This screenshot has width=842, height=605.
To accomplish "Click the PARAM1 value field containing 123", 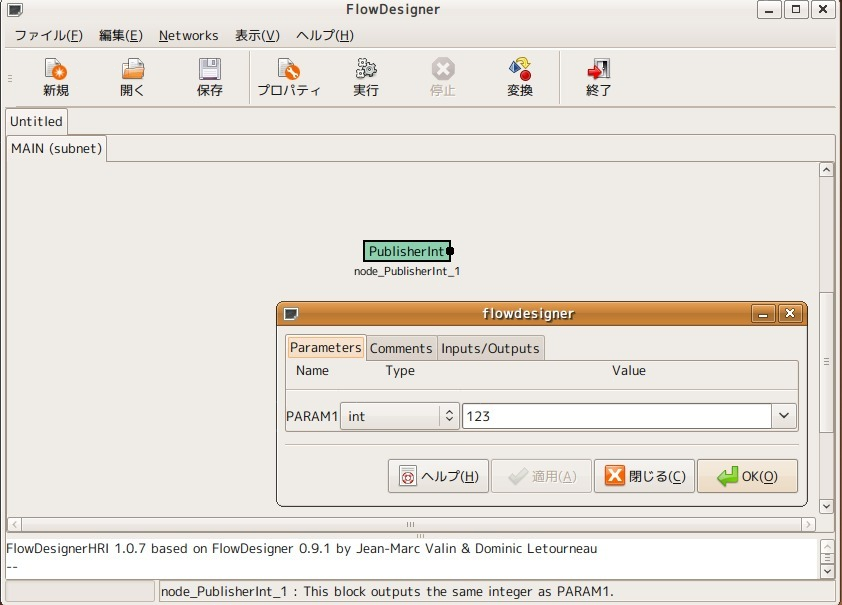I will 615,416.
